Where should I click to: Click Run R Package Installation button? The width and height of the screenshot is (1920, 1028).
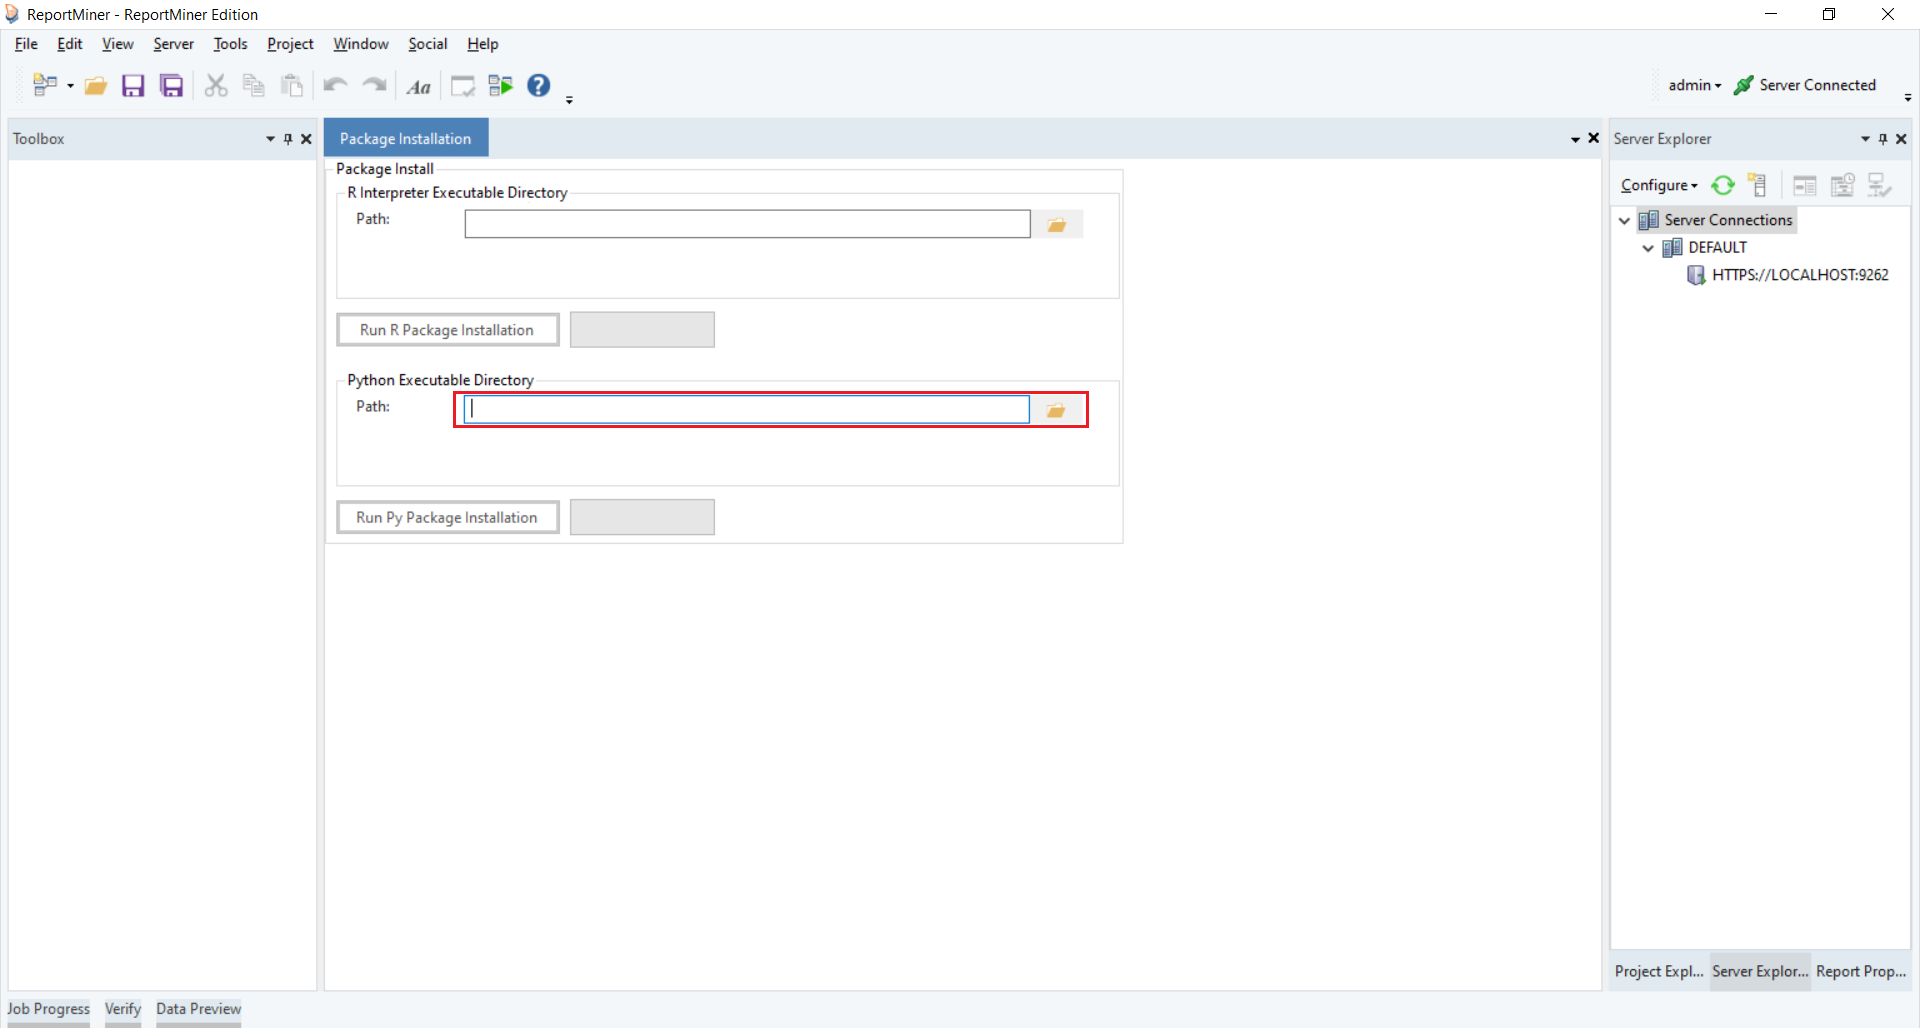[447, 330]
